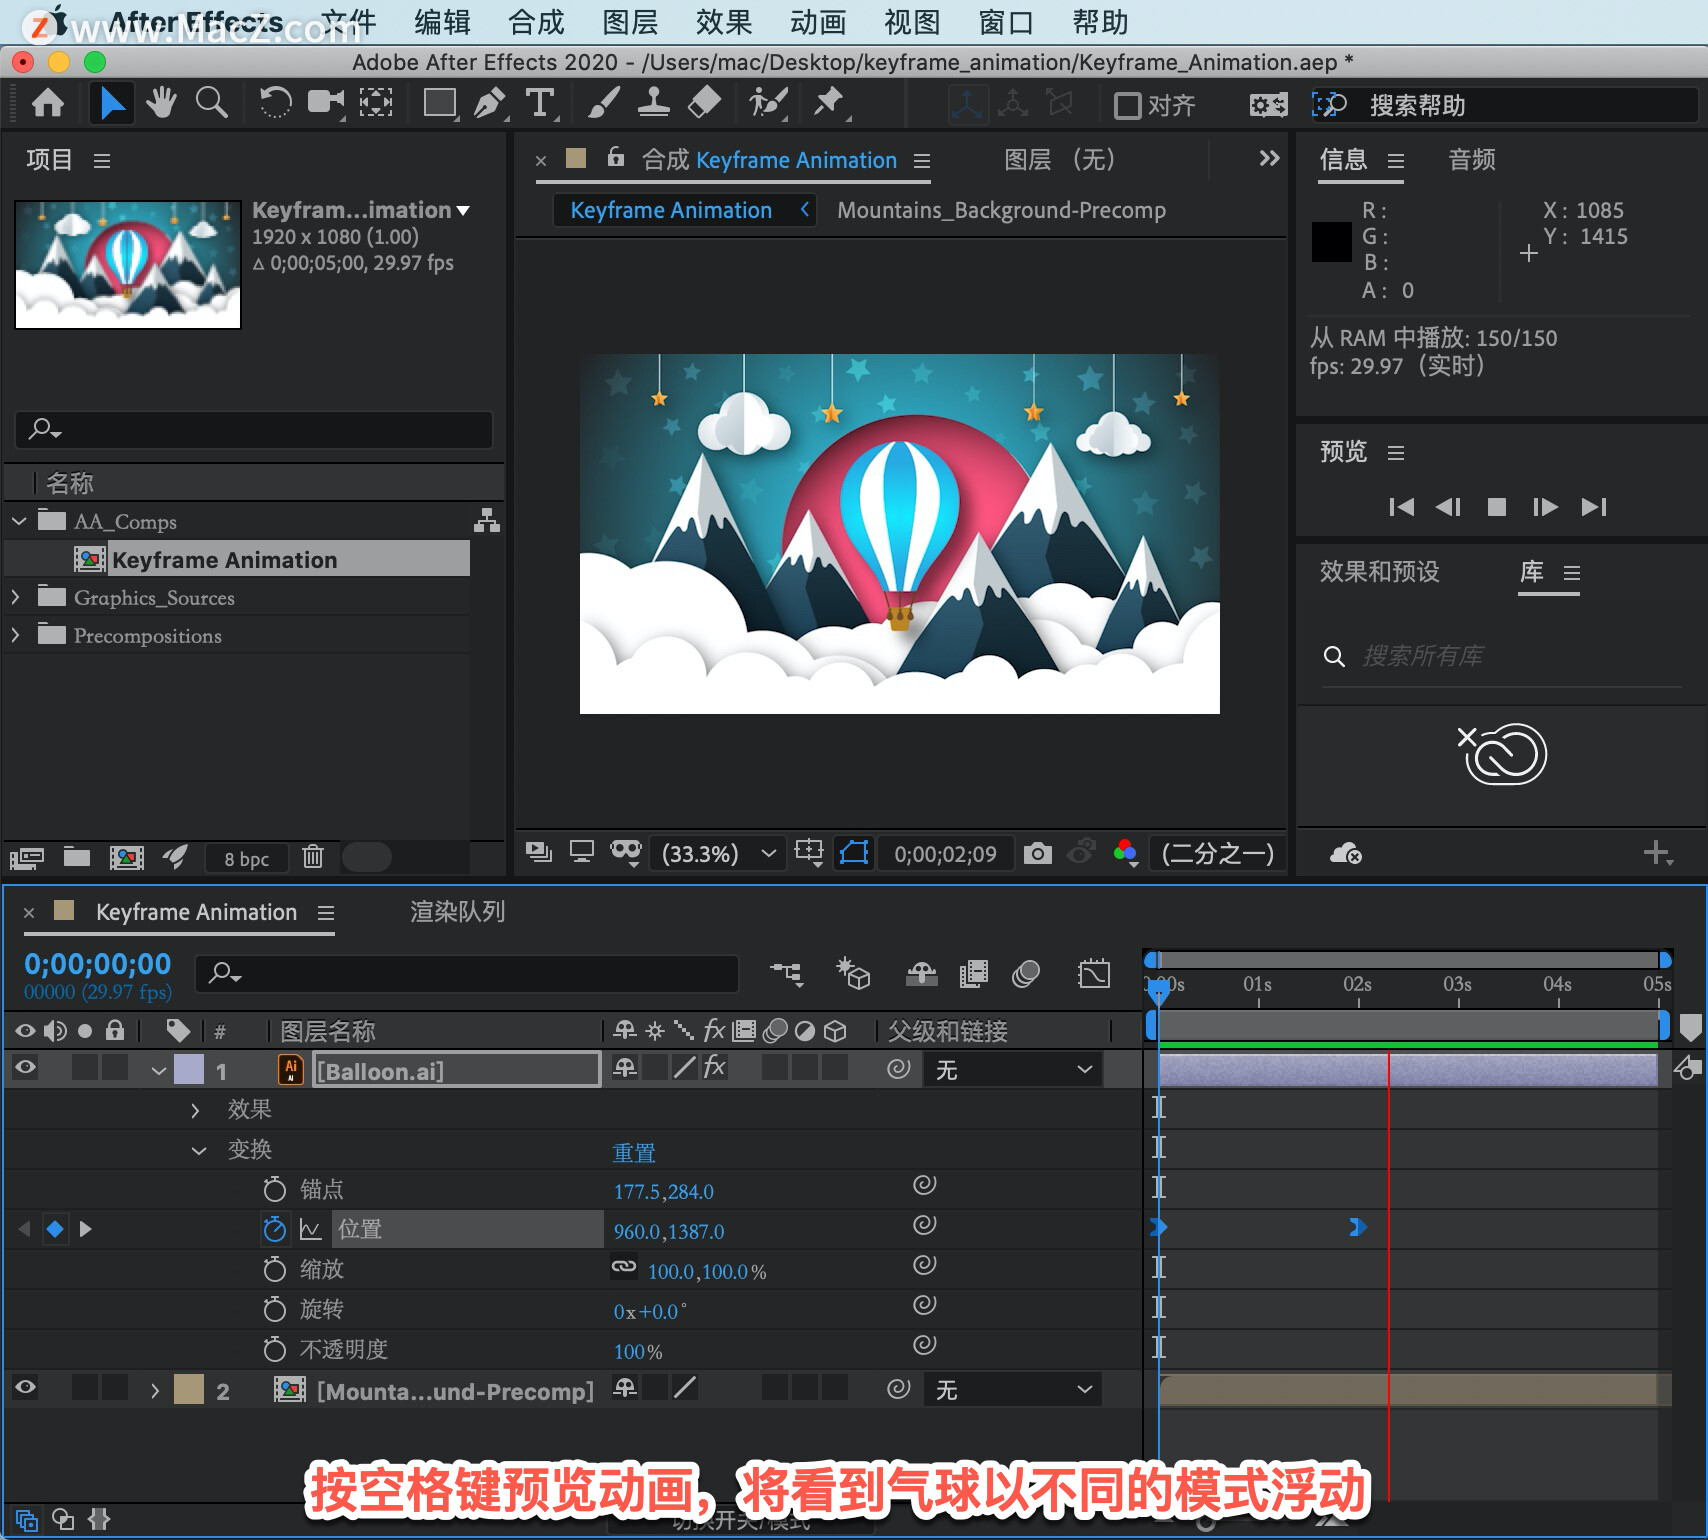Take a snapshot with camera icon
1708x1540 pixels.
click(1037, 853)
